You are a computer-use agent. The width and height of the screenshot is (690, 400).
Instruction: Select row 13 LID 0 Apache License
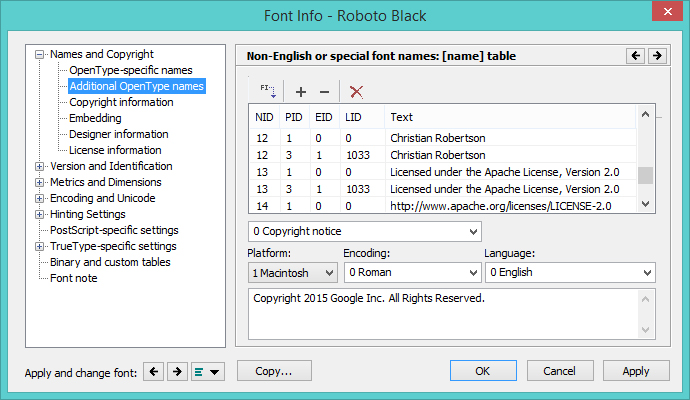click(x=443, y=172)
